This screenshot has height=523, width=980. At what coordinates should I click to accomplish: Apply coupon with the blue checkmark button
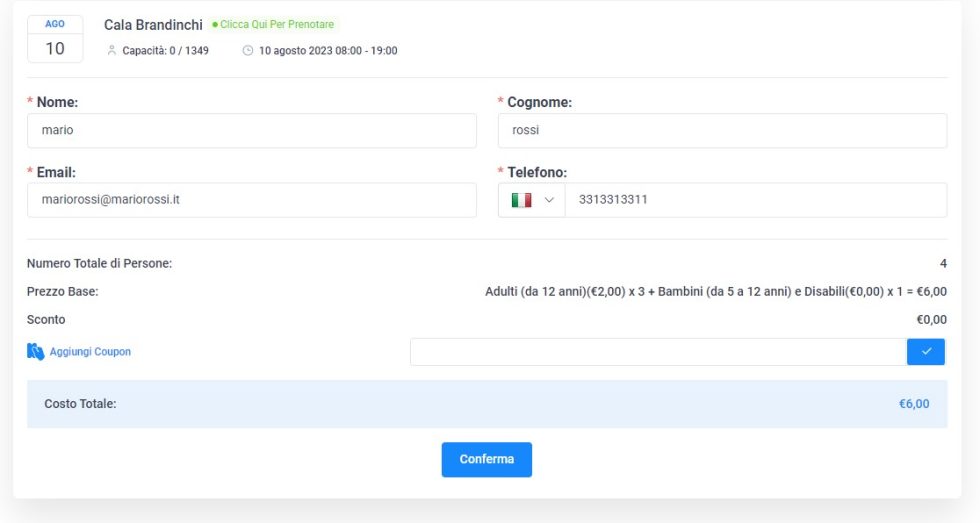click(925, 352)
